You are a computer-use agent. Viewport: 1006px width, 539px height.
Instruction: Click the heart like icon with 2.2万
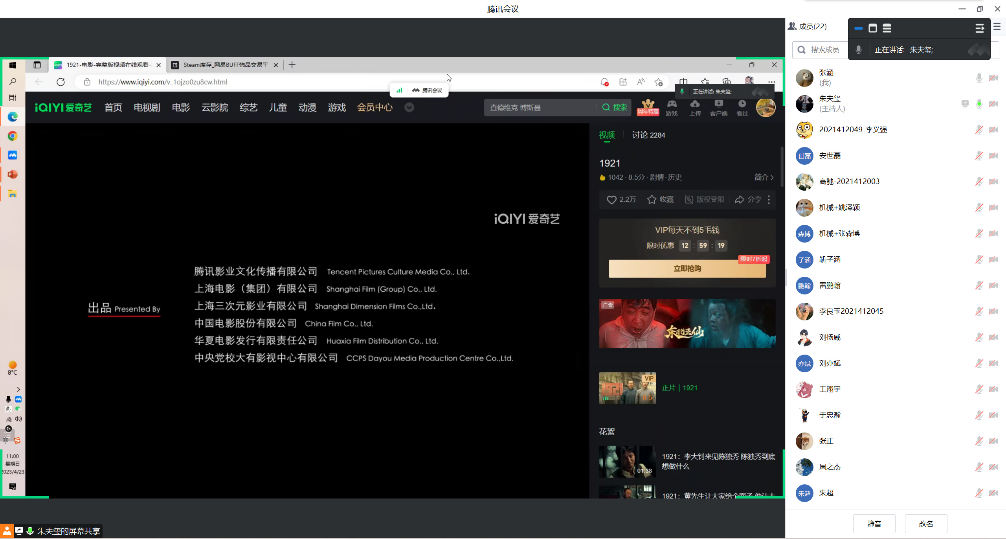tap(613, 200)
